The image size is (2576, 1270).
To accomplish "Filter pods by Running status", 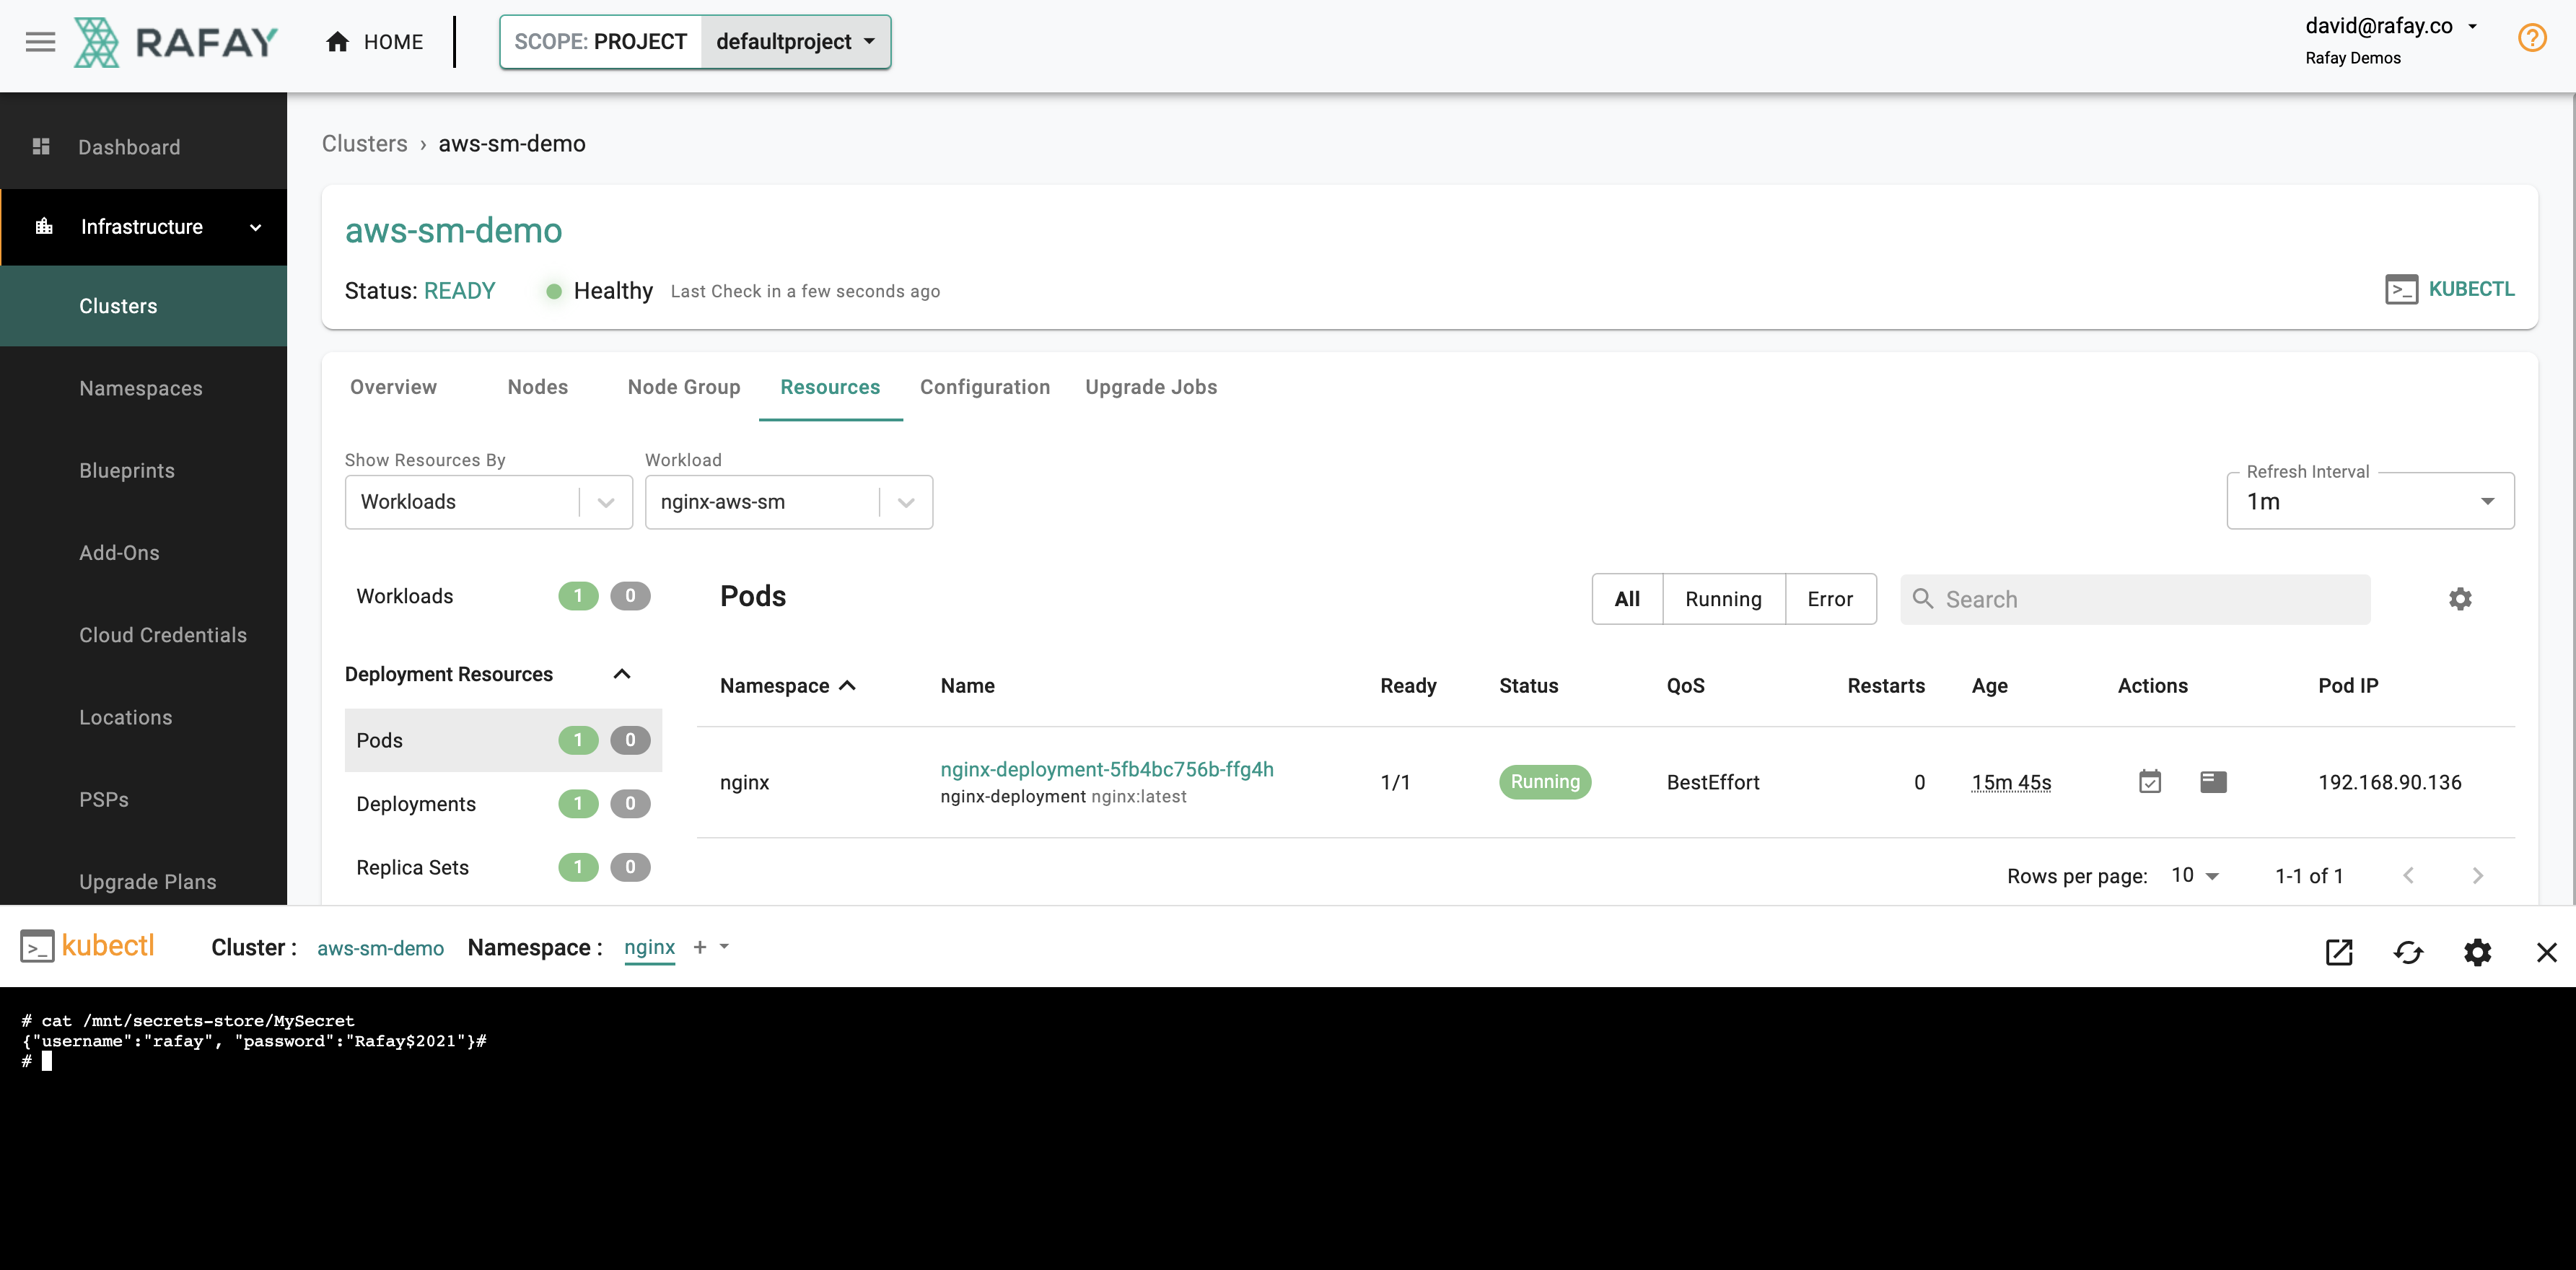I will [1723, 600].
